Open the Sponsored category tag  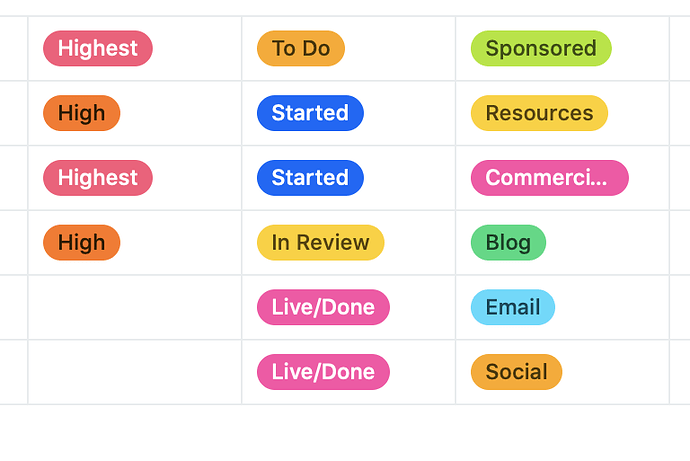541,48
